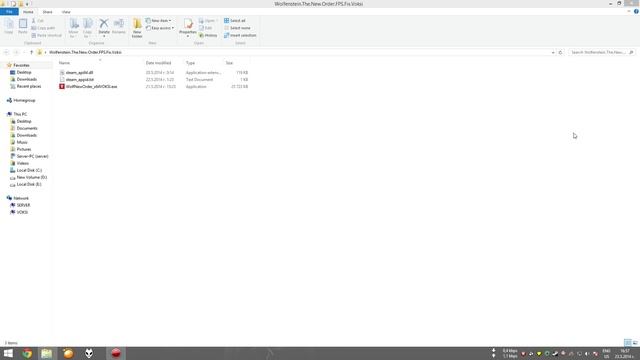The width and height of the screenshot is (640, 360).
Task: Click the address bar path text
Action: 85,52
